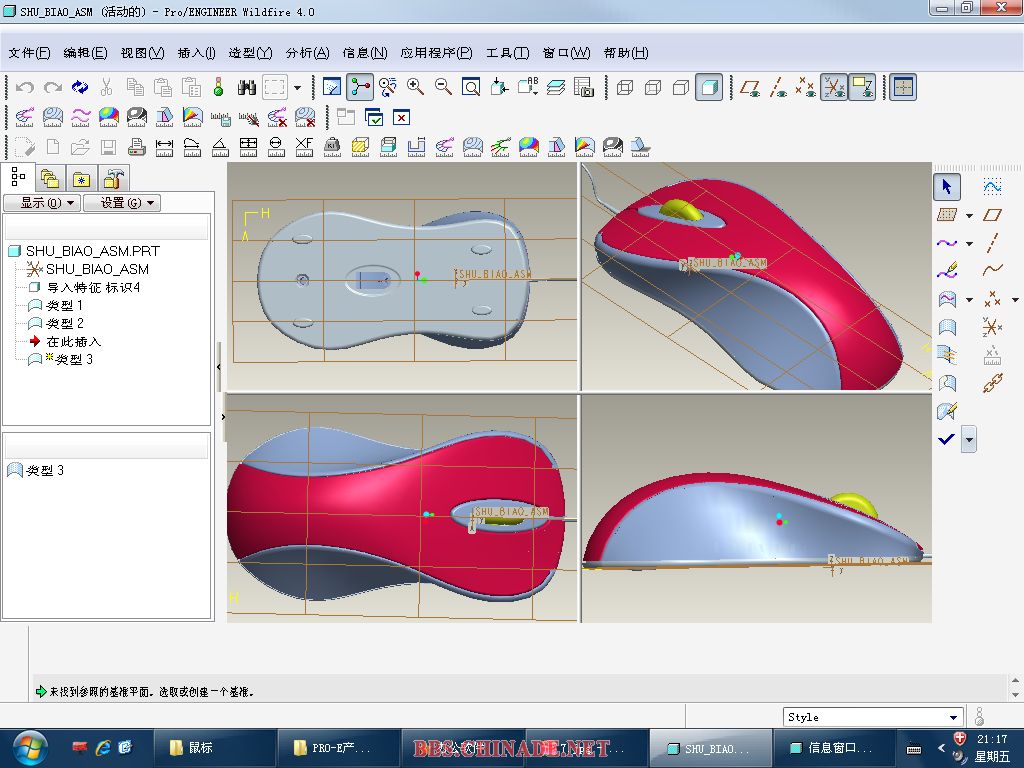
Task: Open the 设置 dropdown in model tree
Action: pyautogui.click(x=121, y=203)
